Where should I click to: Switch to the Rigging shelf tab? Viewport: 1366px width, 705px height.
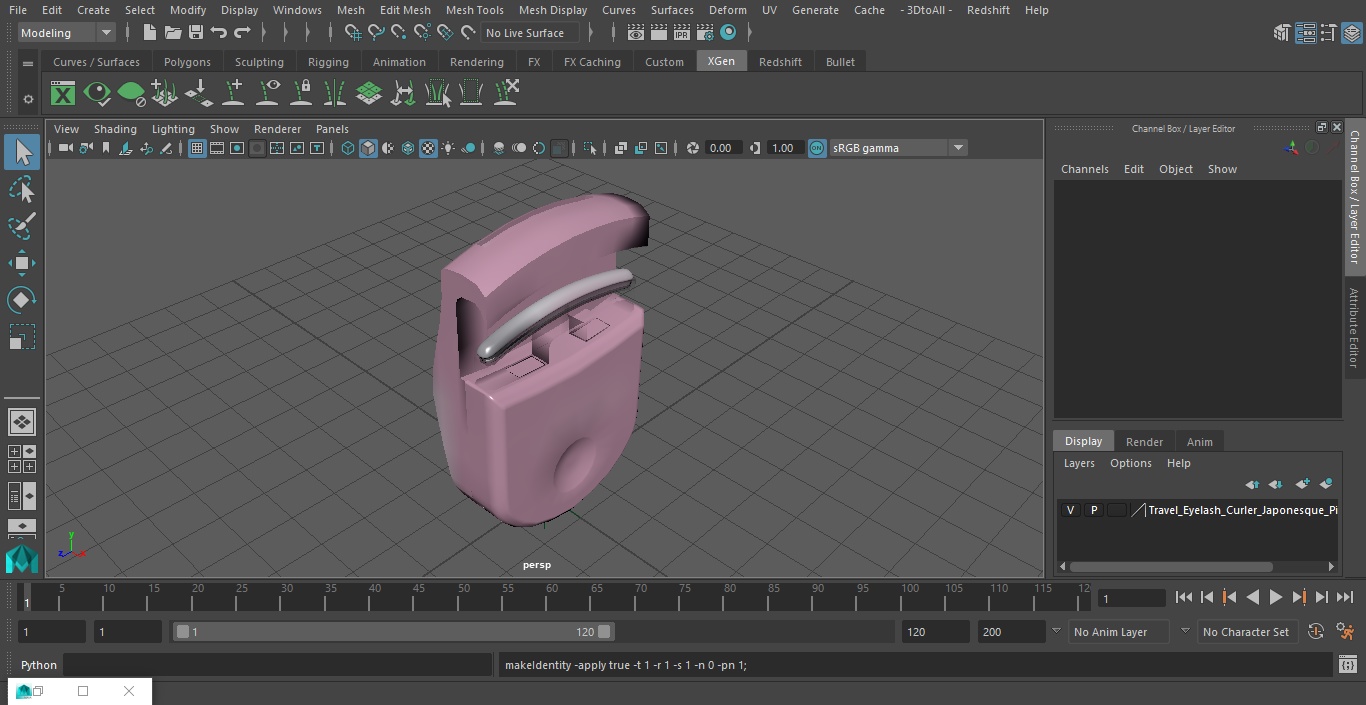pos(328,62)
